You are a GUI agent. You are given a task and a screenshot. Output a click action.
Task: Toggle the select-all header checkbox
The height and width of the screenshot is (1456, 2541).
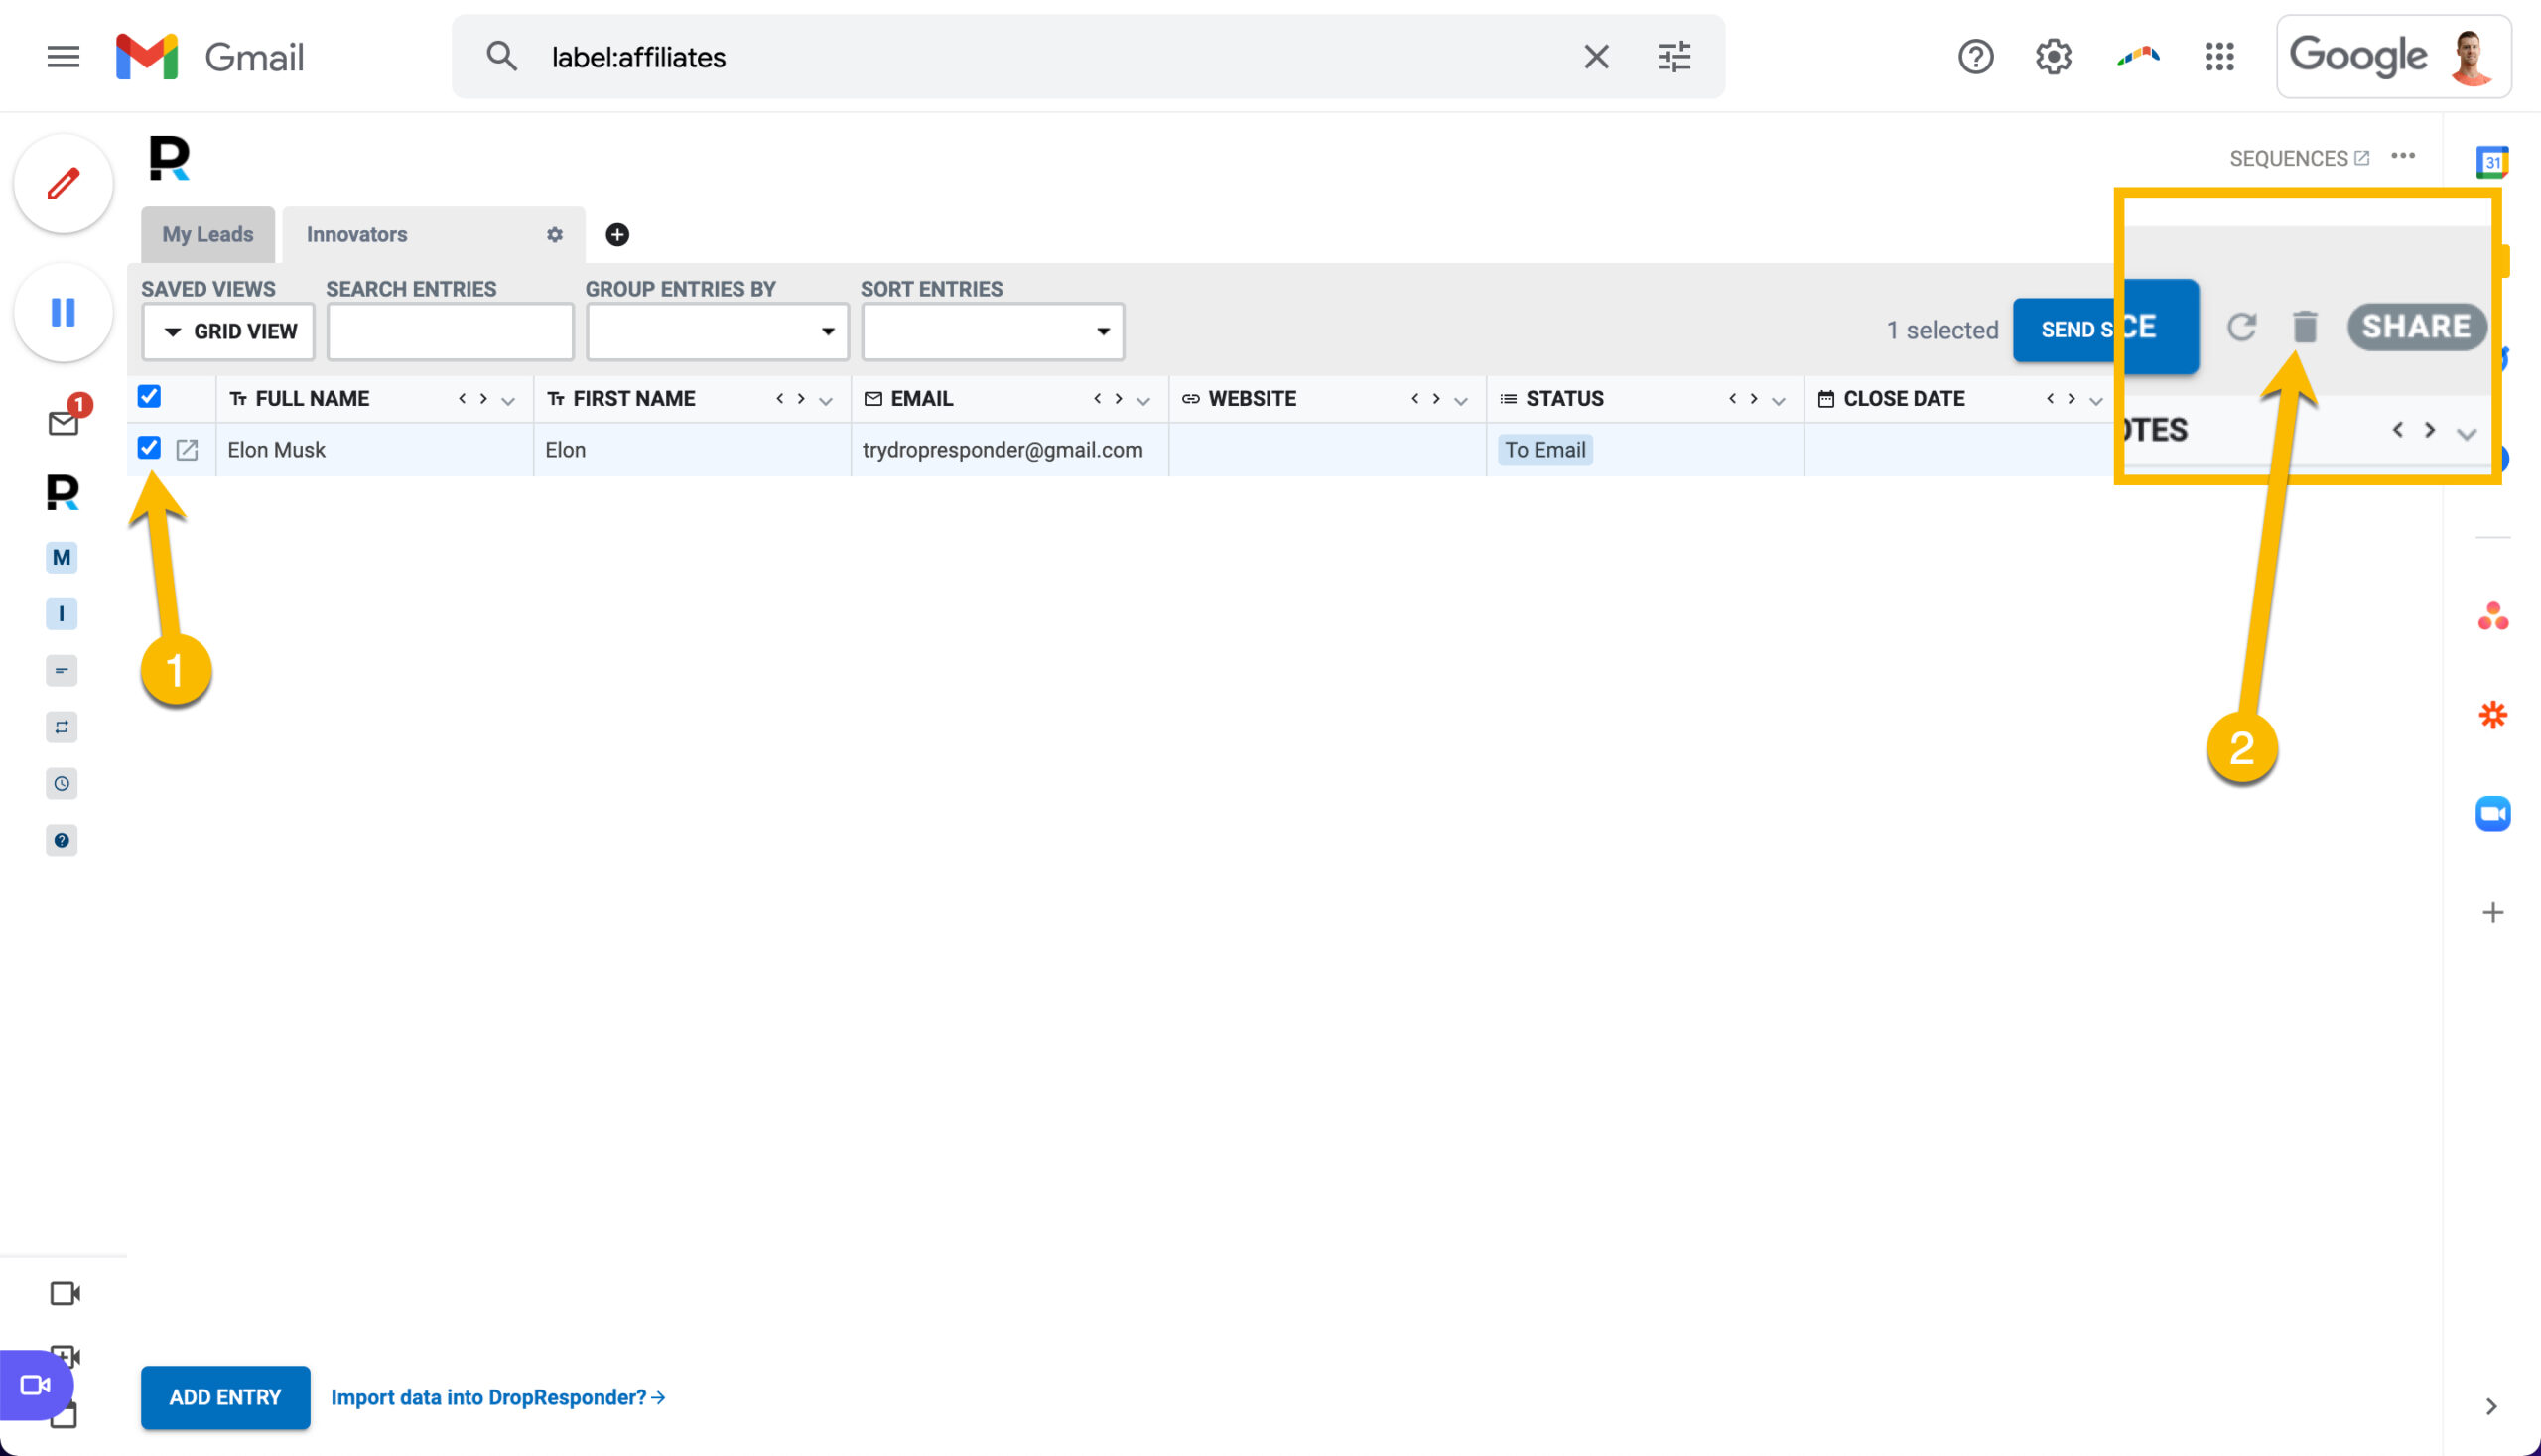click(149, 397)
